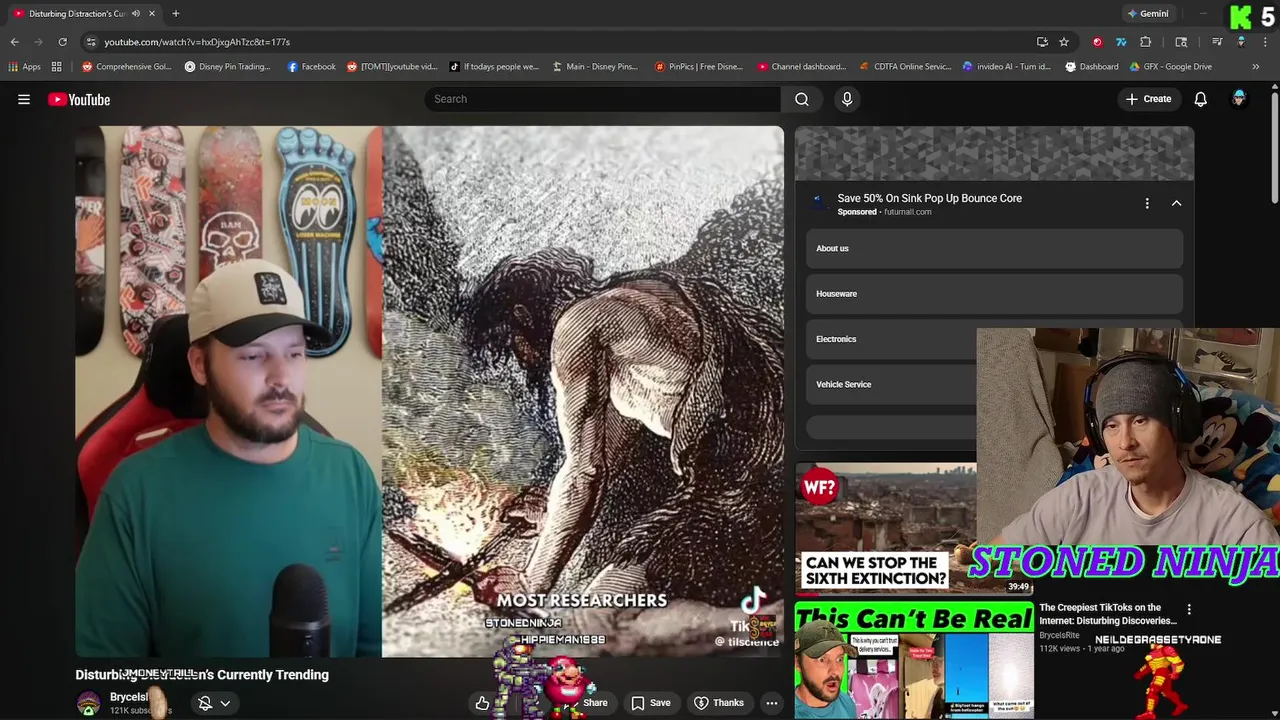Open options for Creepiest TikToks video
This screenshot has height=720, width=1280.
(1189, 609)
